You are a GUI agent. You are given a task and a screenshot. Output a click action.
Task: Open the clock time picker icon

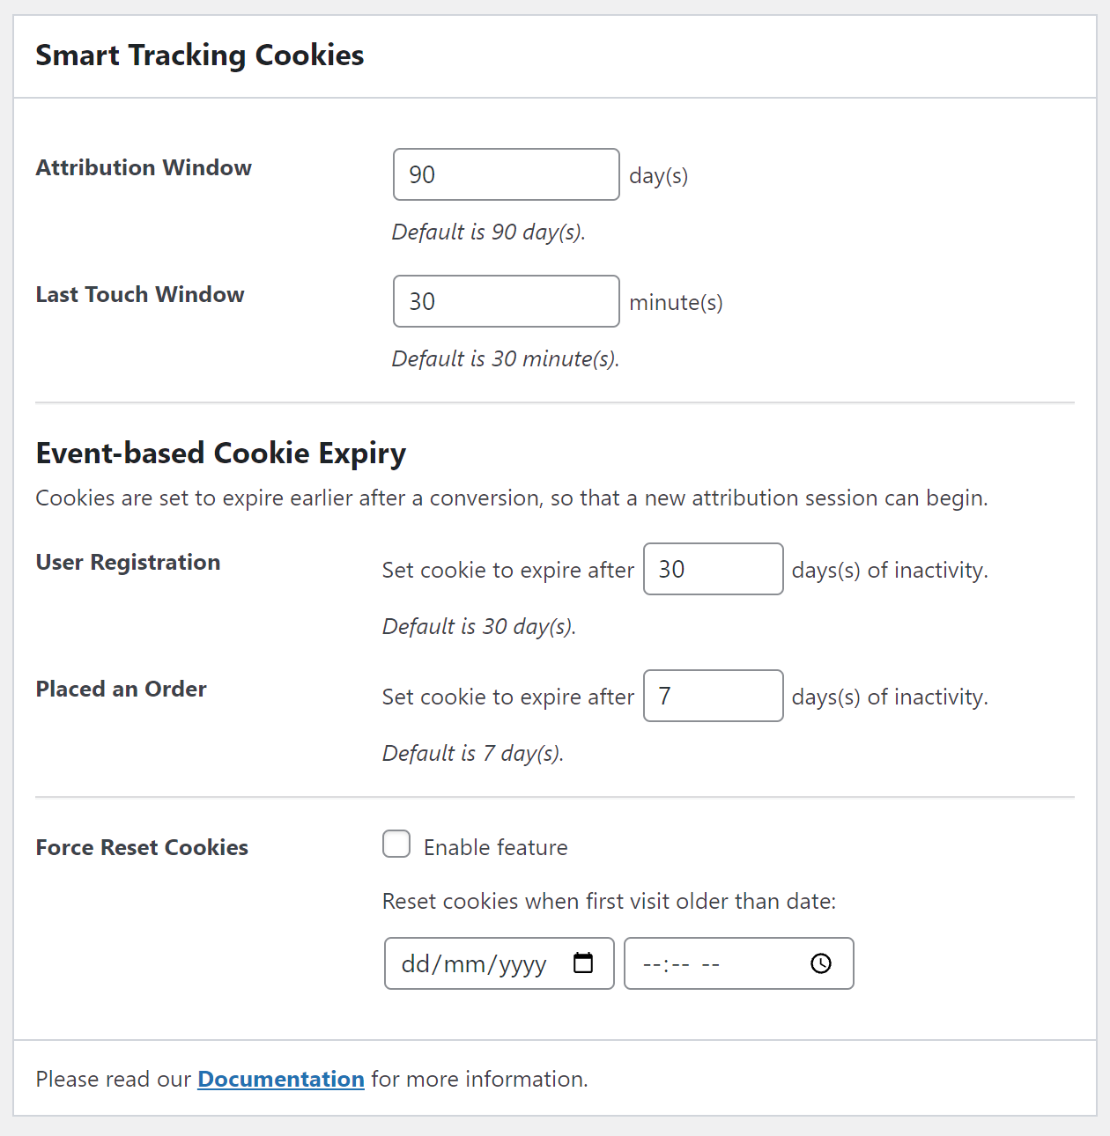[820, 963]
